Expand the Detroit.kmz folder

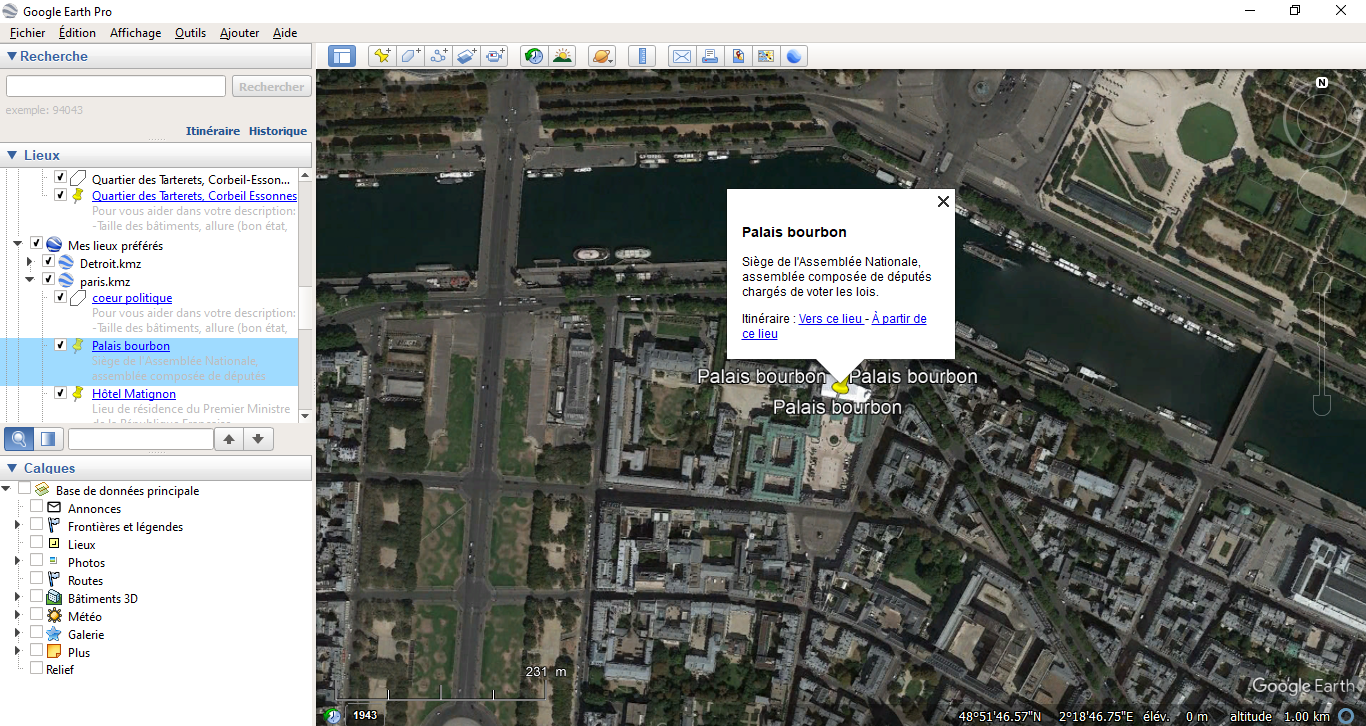[x=30, y=263]
